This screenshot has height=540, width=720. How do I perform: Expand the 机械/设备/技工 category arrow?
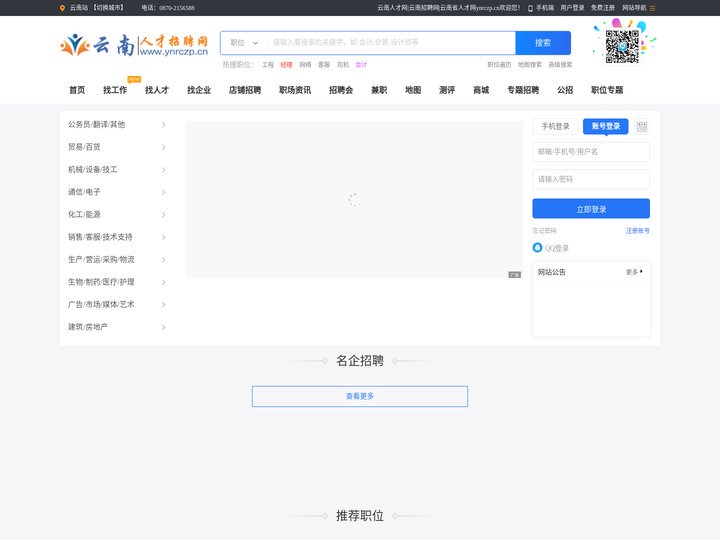point(163,169)
